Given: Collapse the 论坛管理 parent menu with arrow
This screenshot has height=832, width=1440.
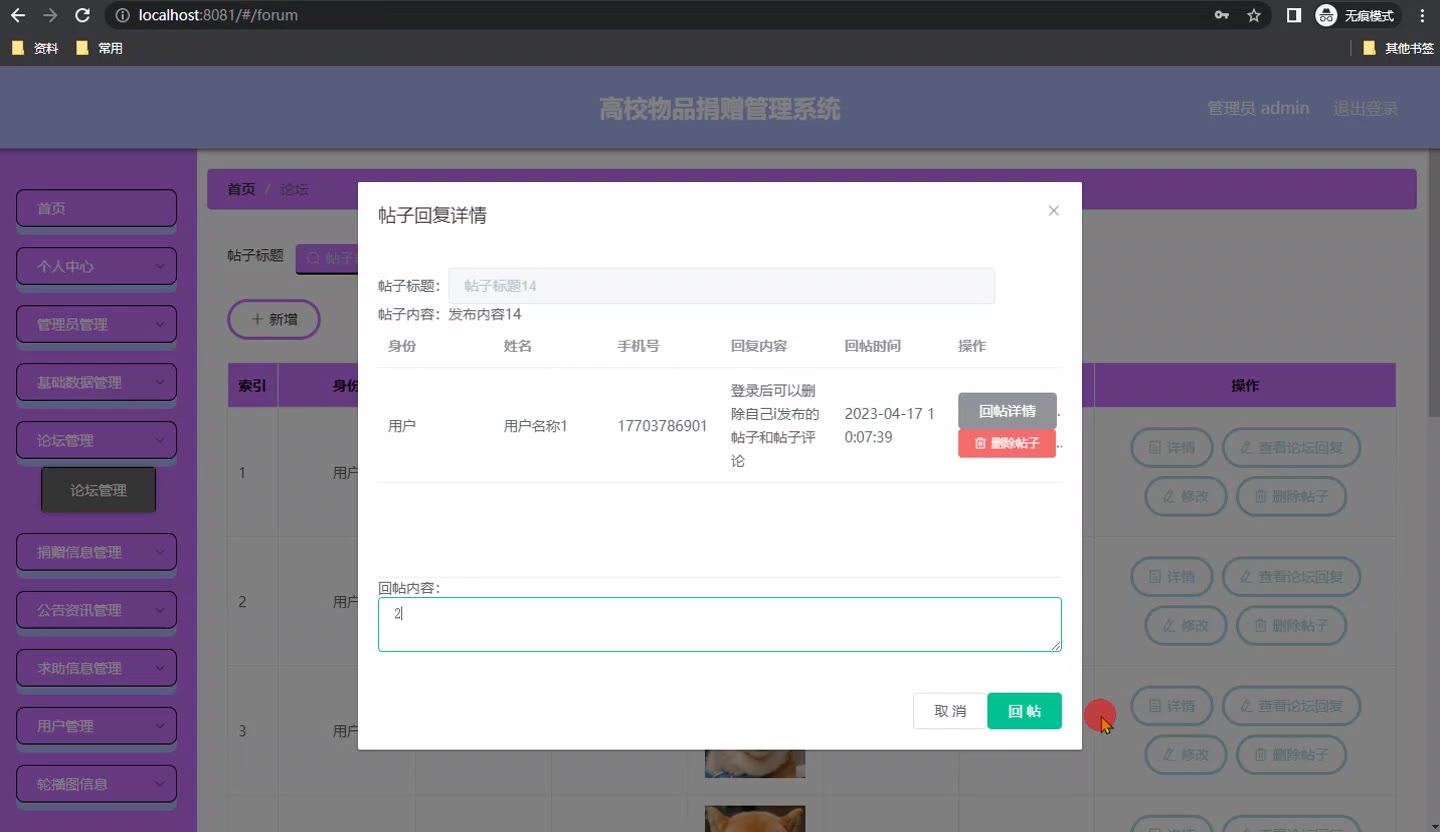Looking at the screenshot, I should click(160, 440).
